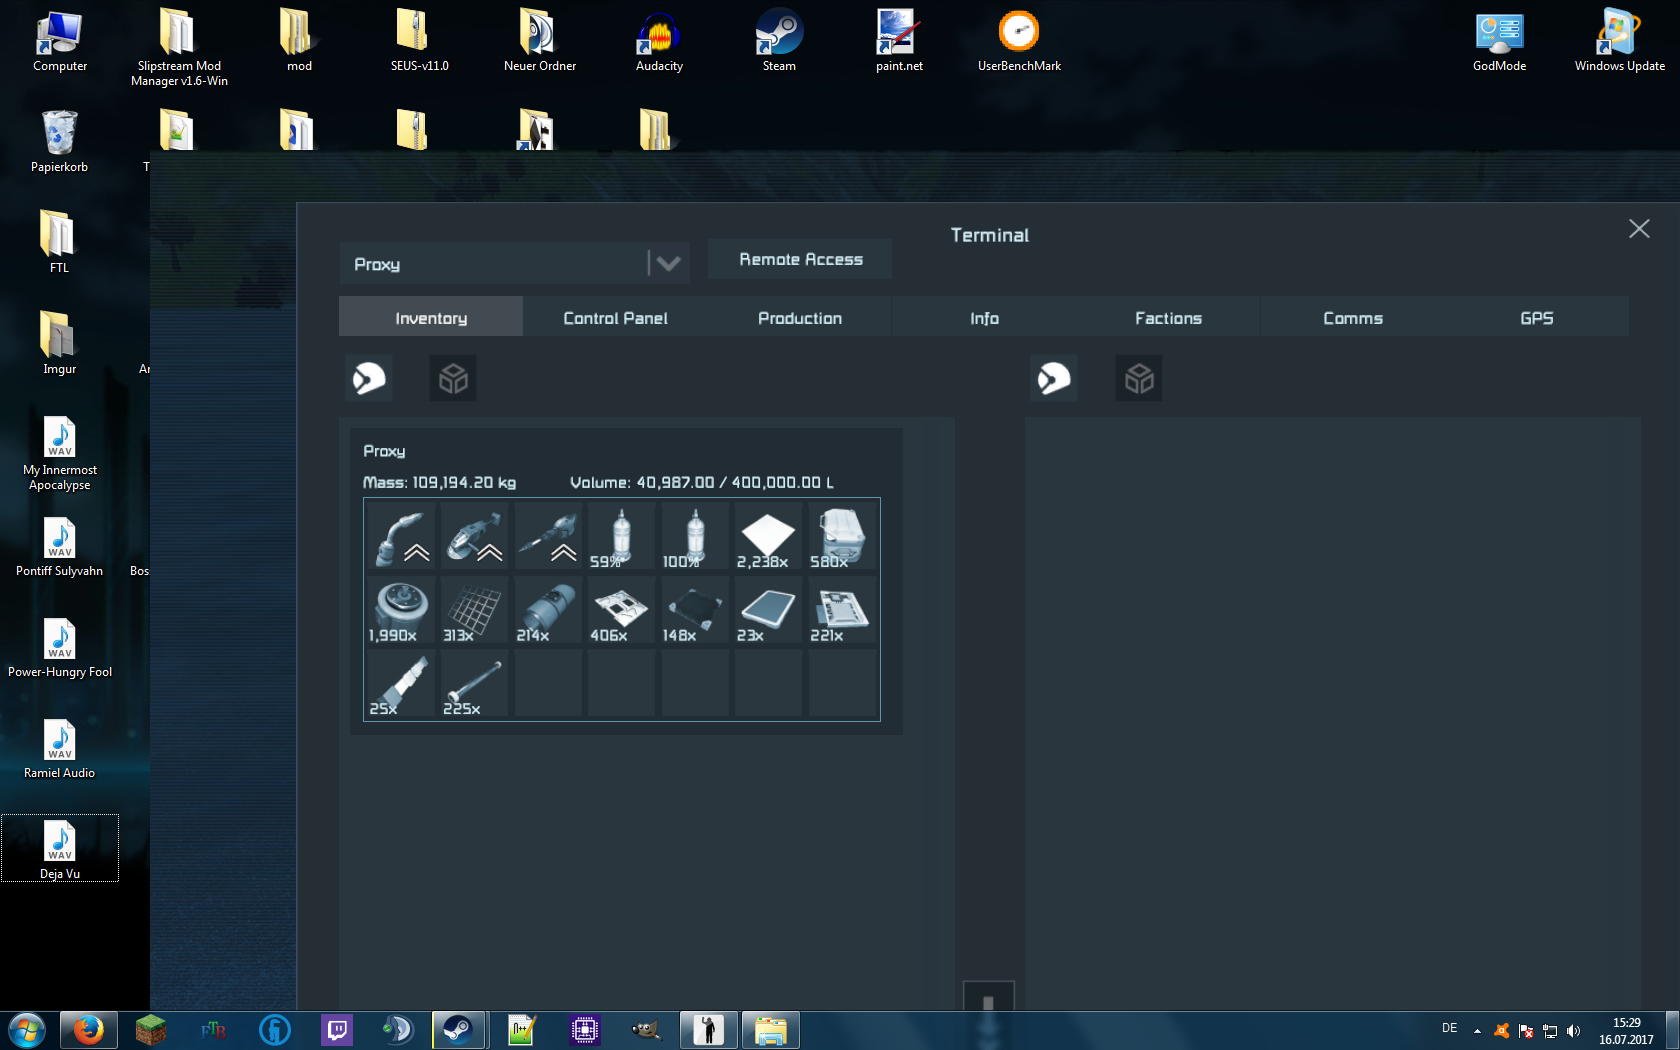Screen dimensions: 1680x1050
Task: Toggle left storage cube filter
Action: pyautogui.click(x=453, y=378)
